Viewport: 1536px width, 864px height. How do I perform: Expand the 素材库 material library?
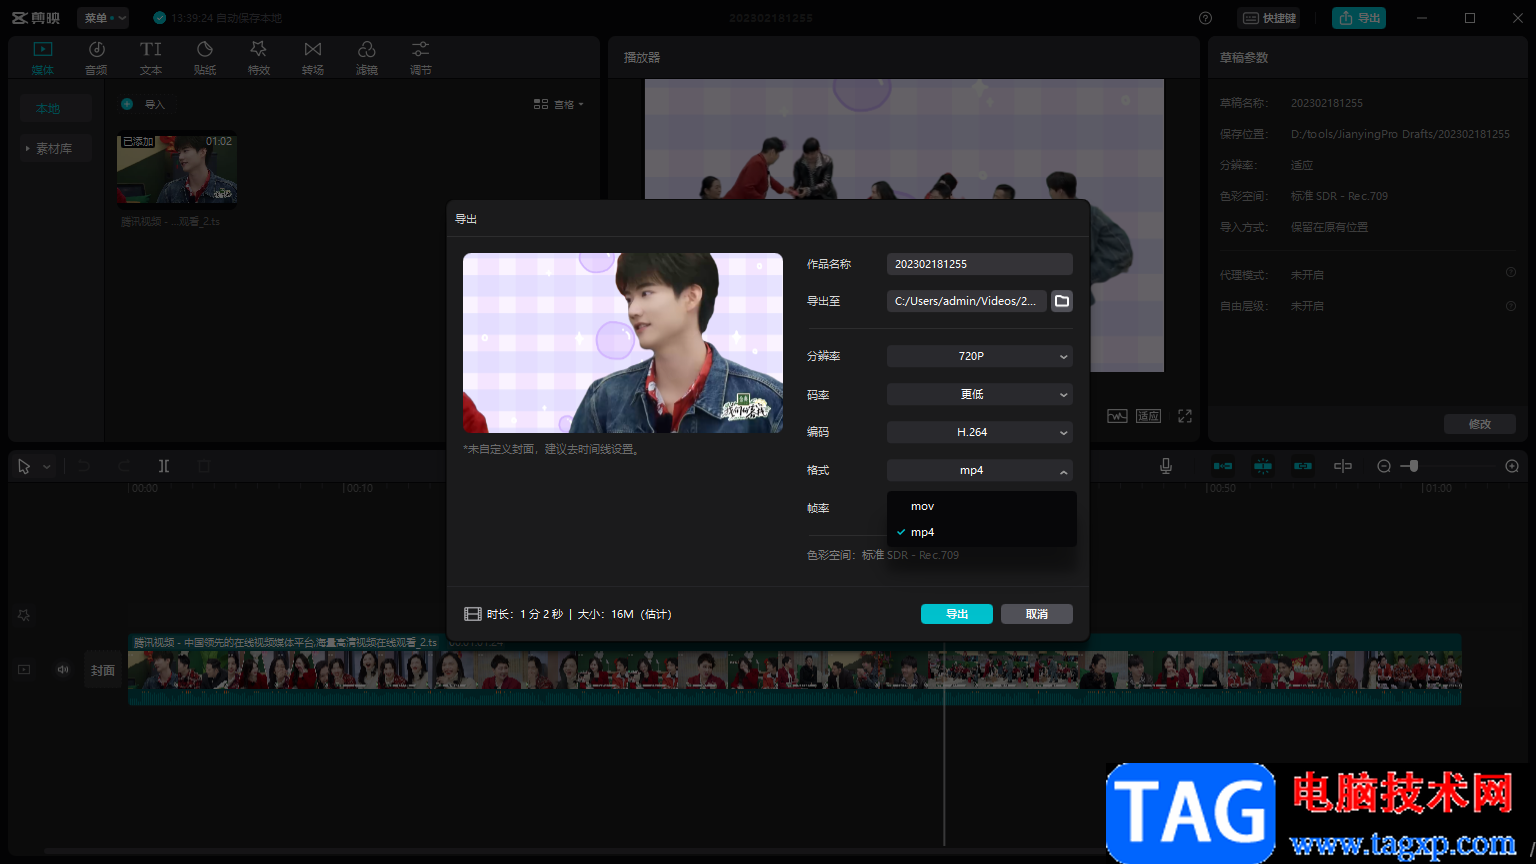56,148
